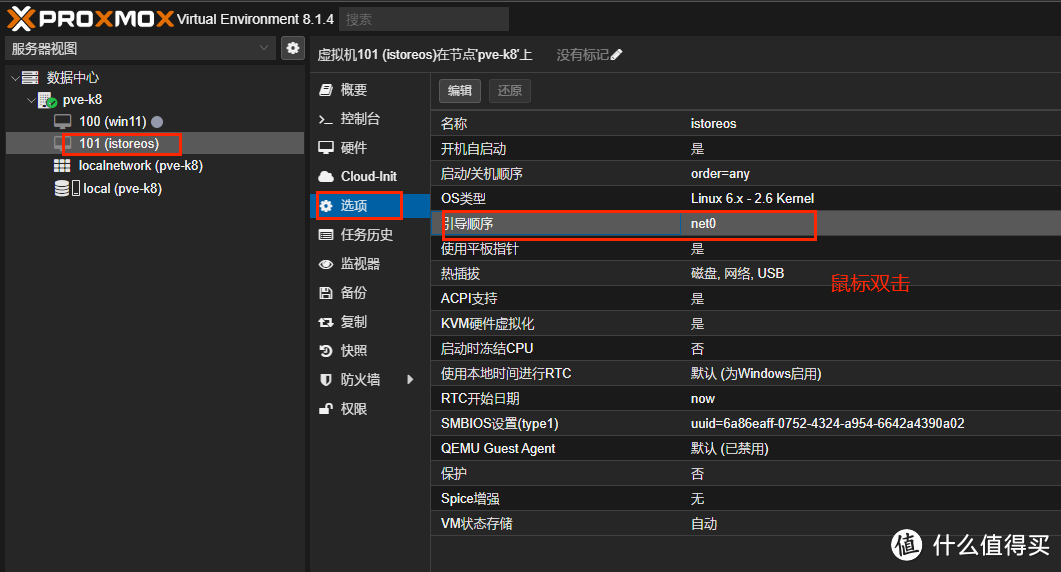Select the RTC开始日期 row
1061x572 pixels.
[x=746, y=399]
